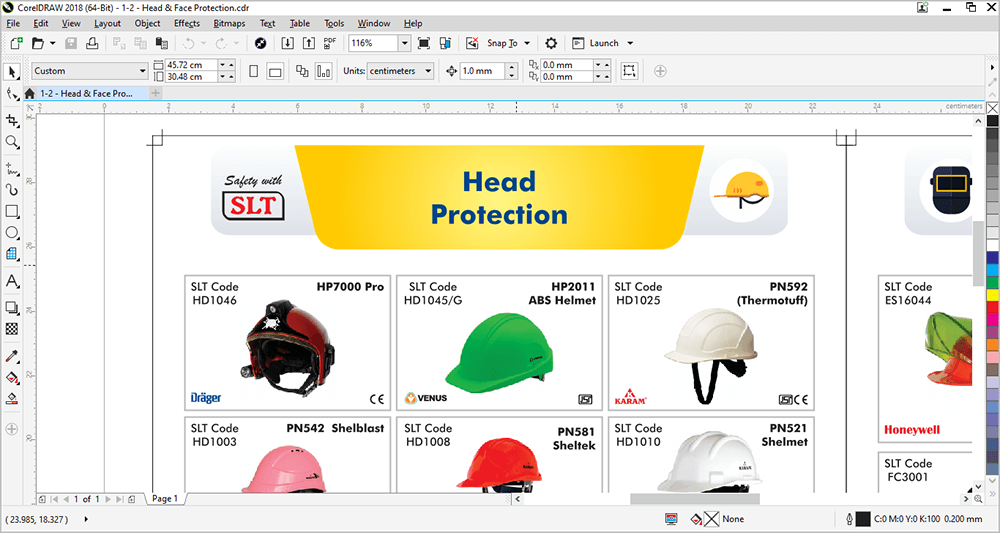Click the Search content round icon

260,43
